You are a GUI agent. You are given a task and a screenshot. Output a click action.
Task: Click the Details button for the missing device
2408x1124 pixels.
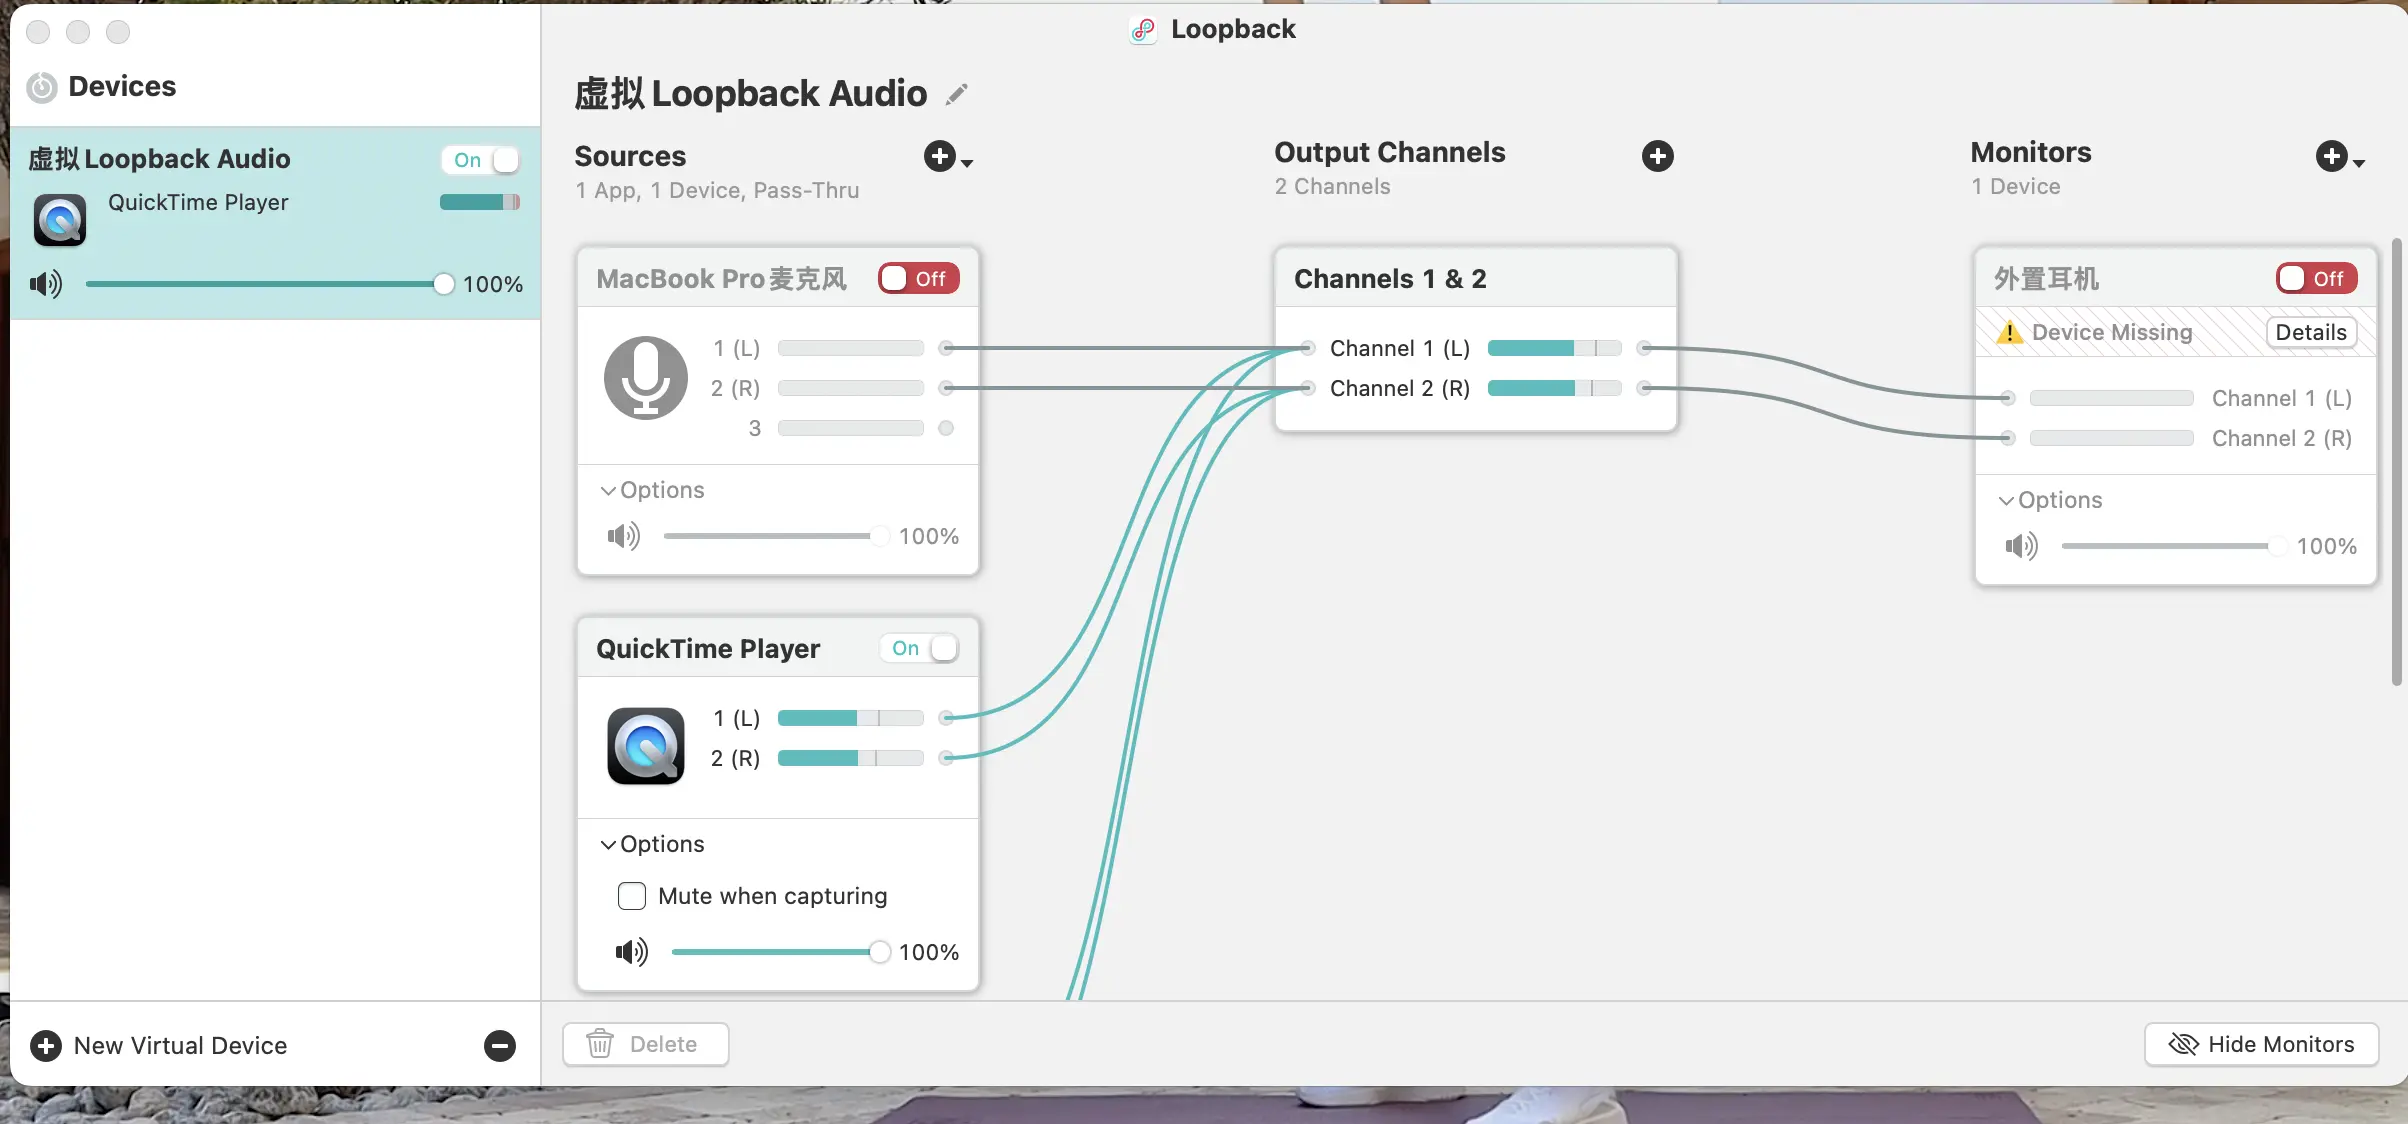tap(2310, 333)
